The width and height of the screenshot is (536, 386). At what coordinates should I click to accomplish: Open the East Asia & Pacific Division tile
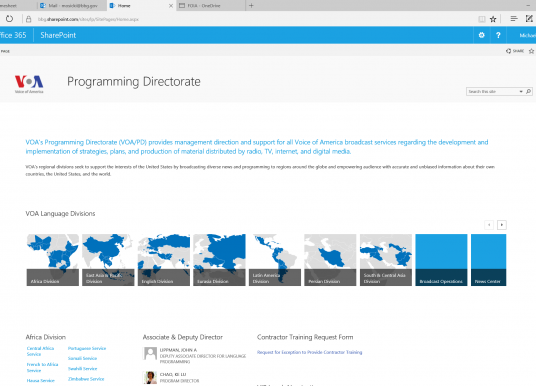point(108,260)
